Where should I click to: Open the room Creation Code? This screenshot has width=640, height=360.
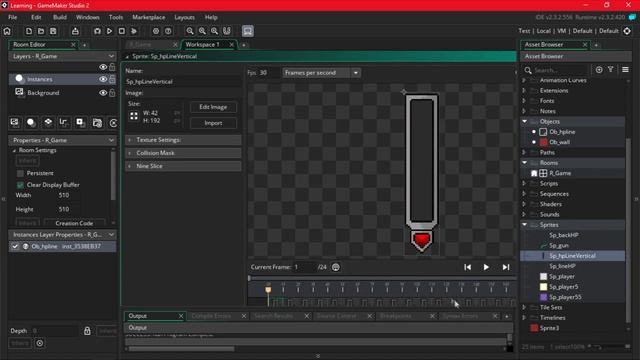pos(74,223)
